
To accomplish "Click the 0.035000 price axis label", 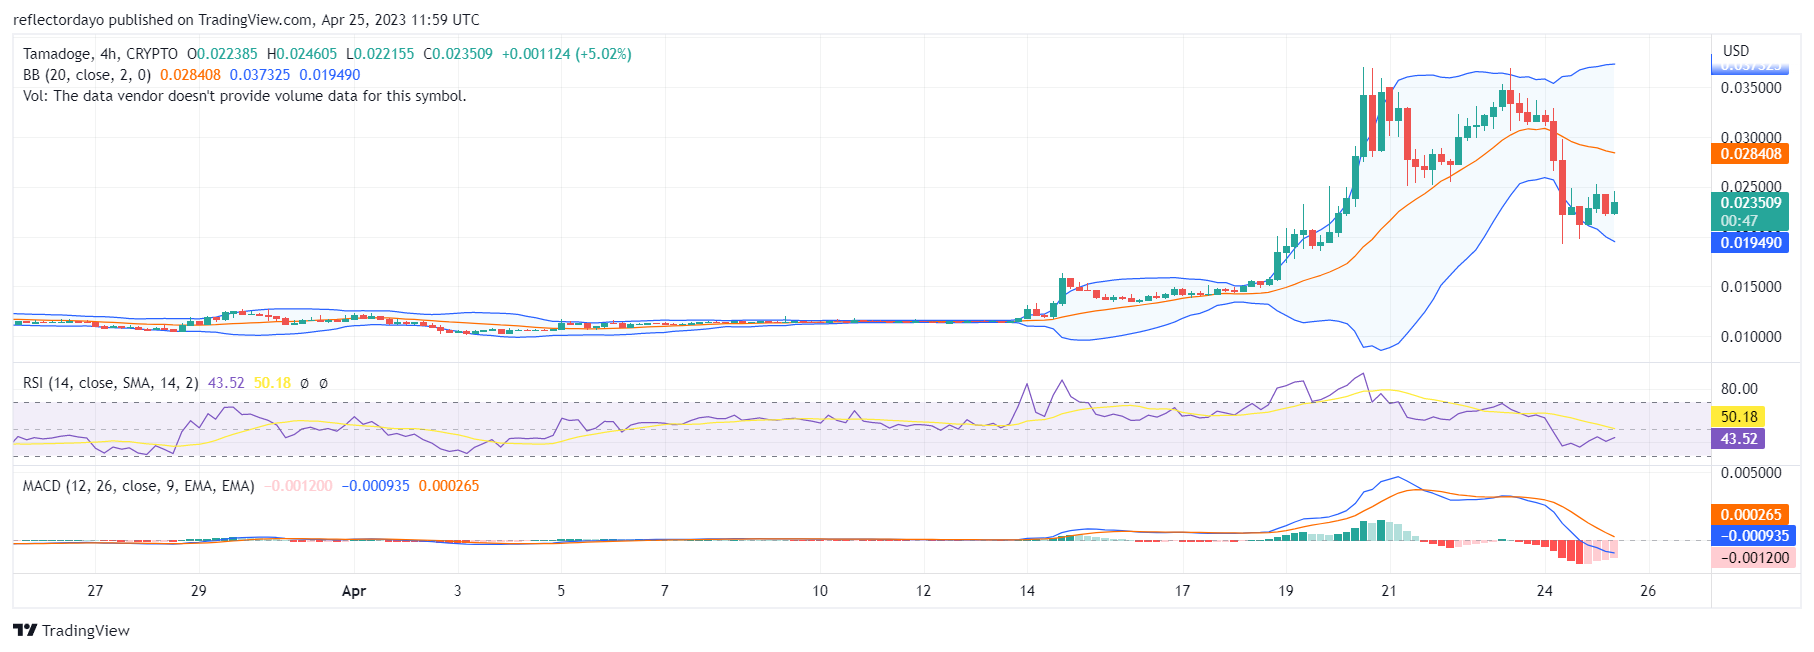I will [1751, 88].
